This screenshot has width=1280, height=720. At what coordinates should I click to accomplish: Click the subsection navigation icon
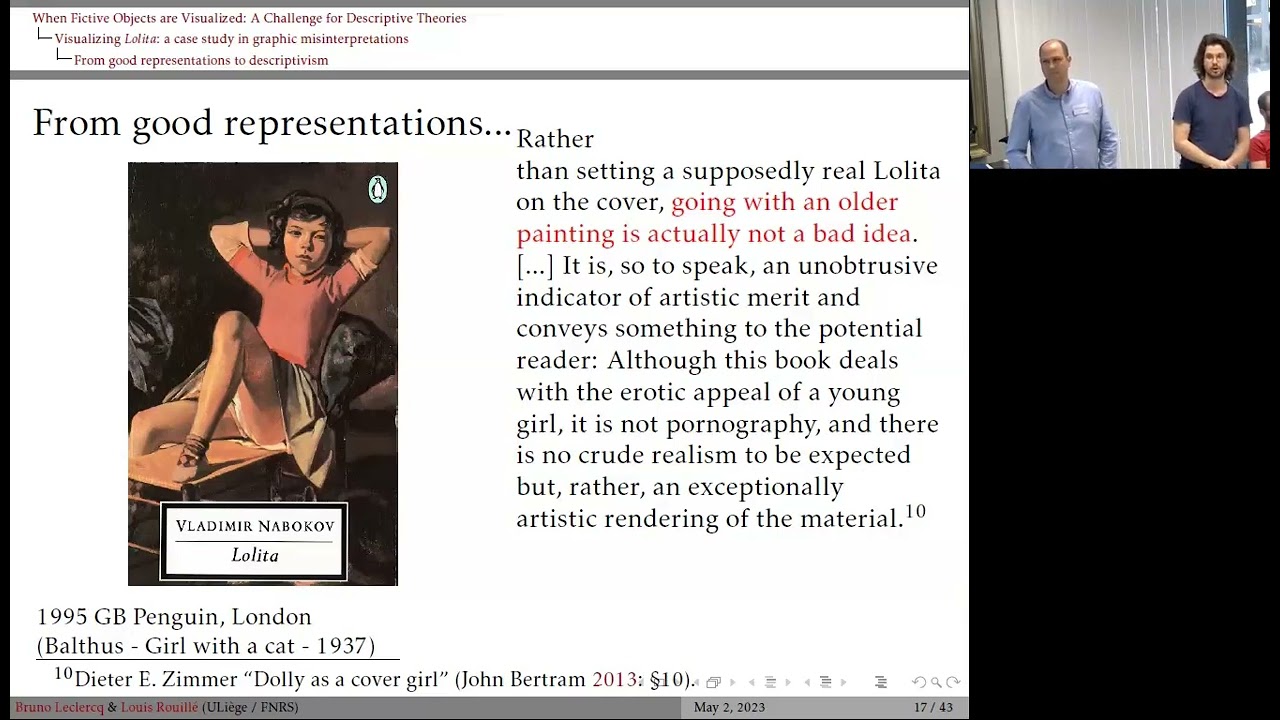pos(770,682)
